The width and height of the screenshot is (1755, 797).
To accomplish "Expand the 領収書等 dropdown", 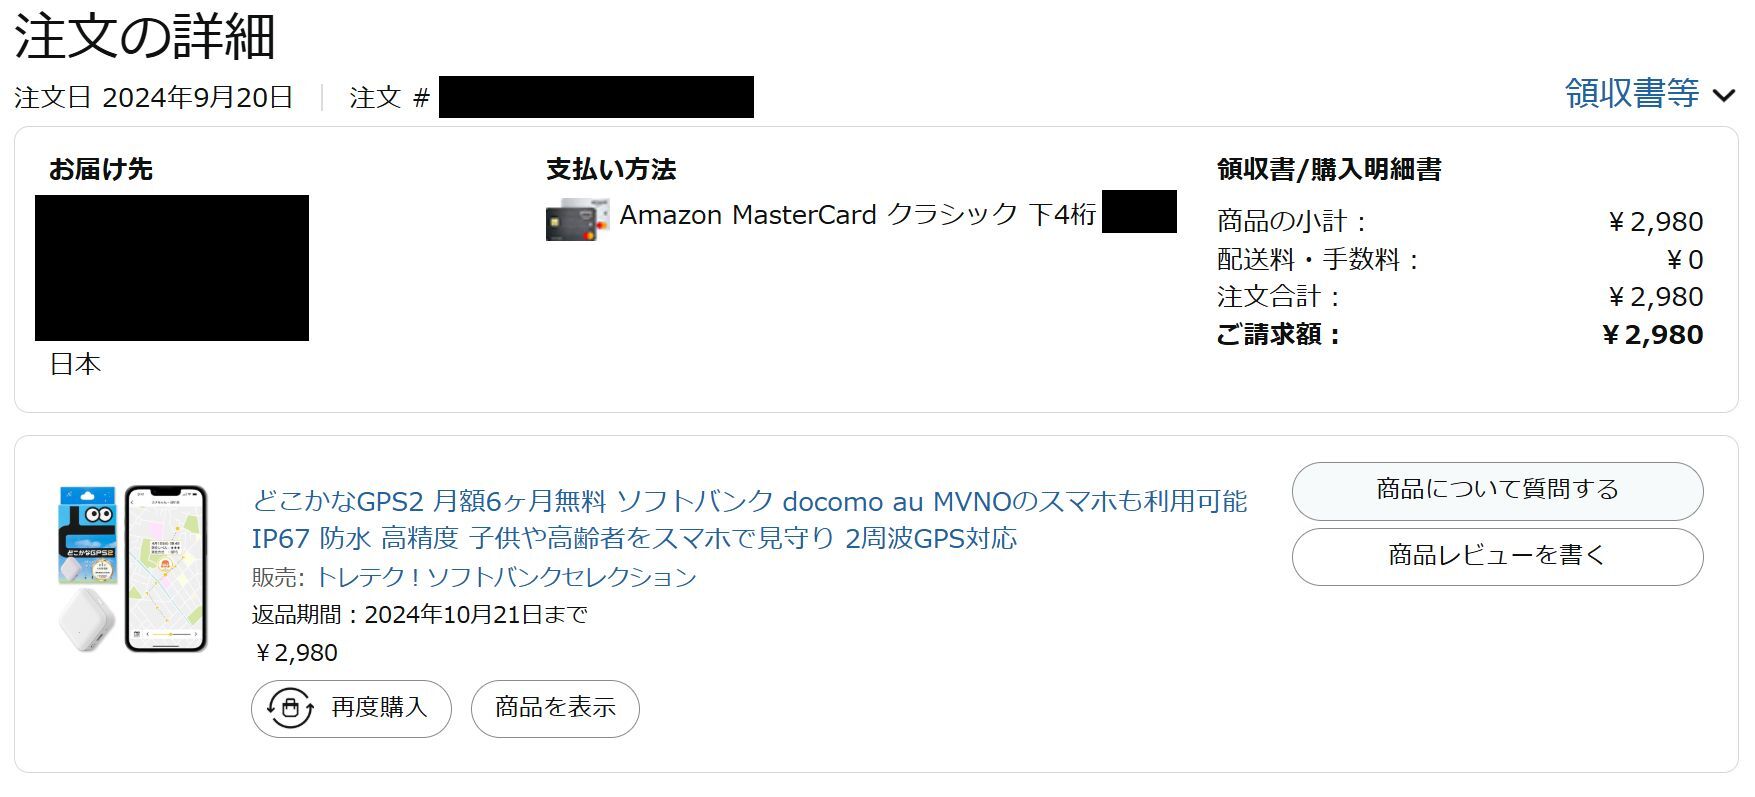I will point(1650,94).
